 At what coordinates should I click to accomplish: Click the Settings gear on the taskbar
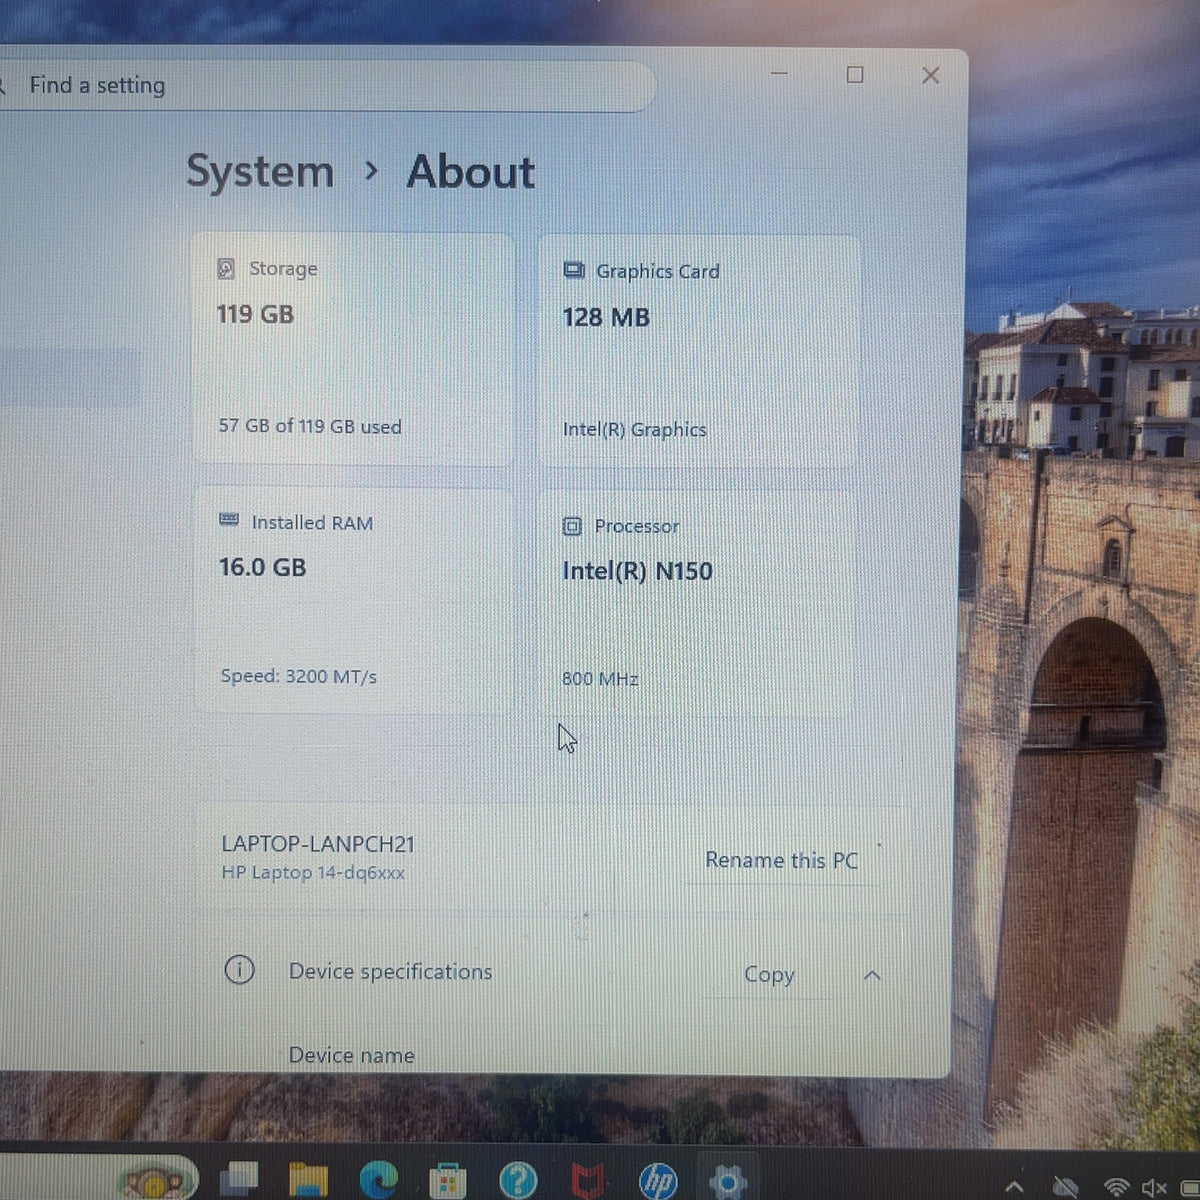coord(727,1182)
